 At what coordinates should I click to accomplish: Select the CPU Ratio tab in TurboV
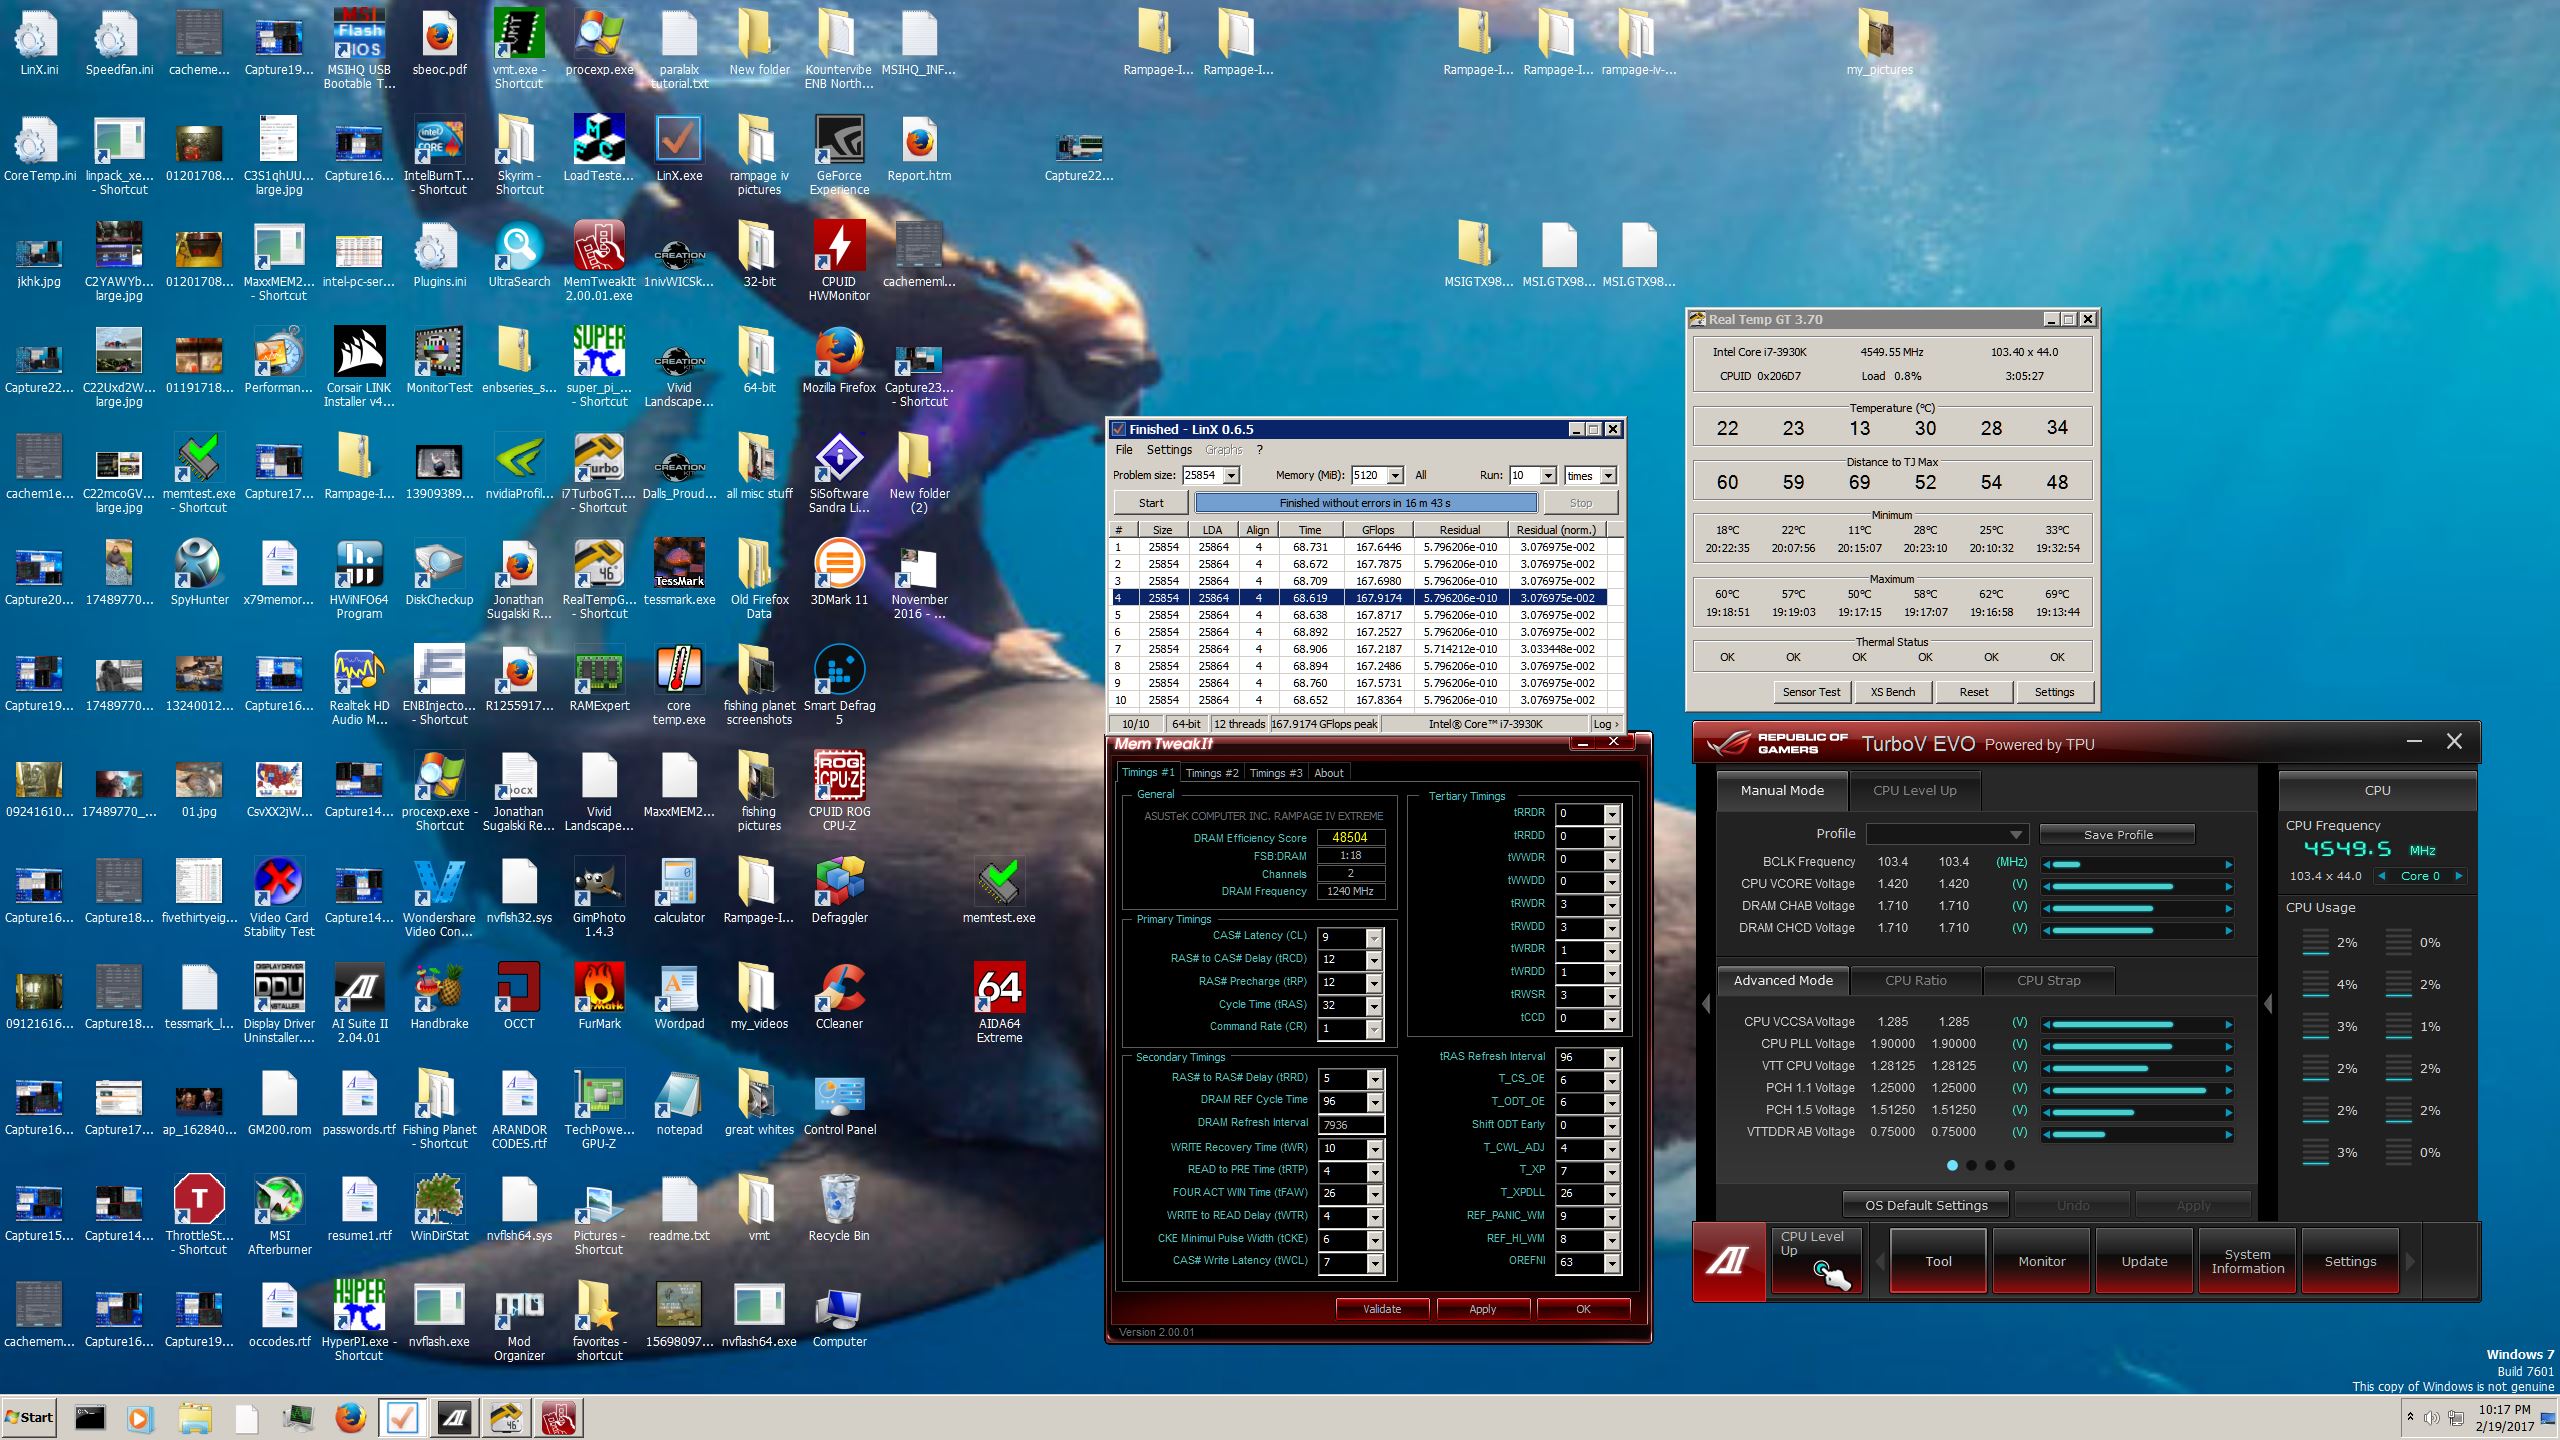click(x=1915, y=980)
